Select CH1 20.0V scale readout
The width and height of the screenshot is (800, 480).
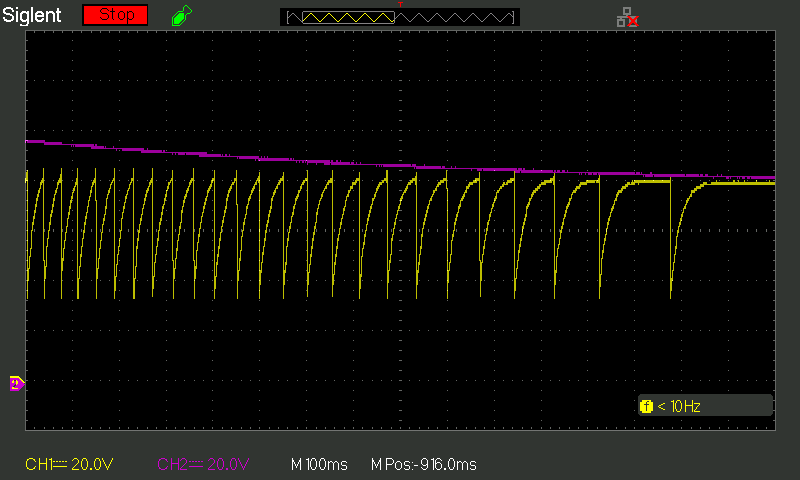71,464
